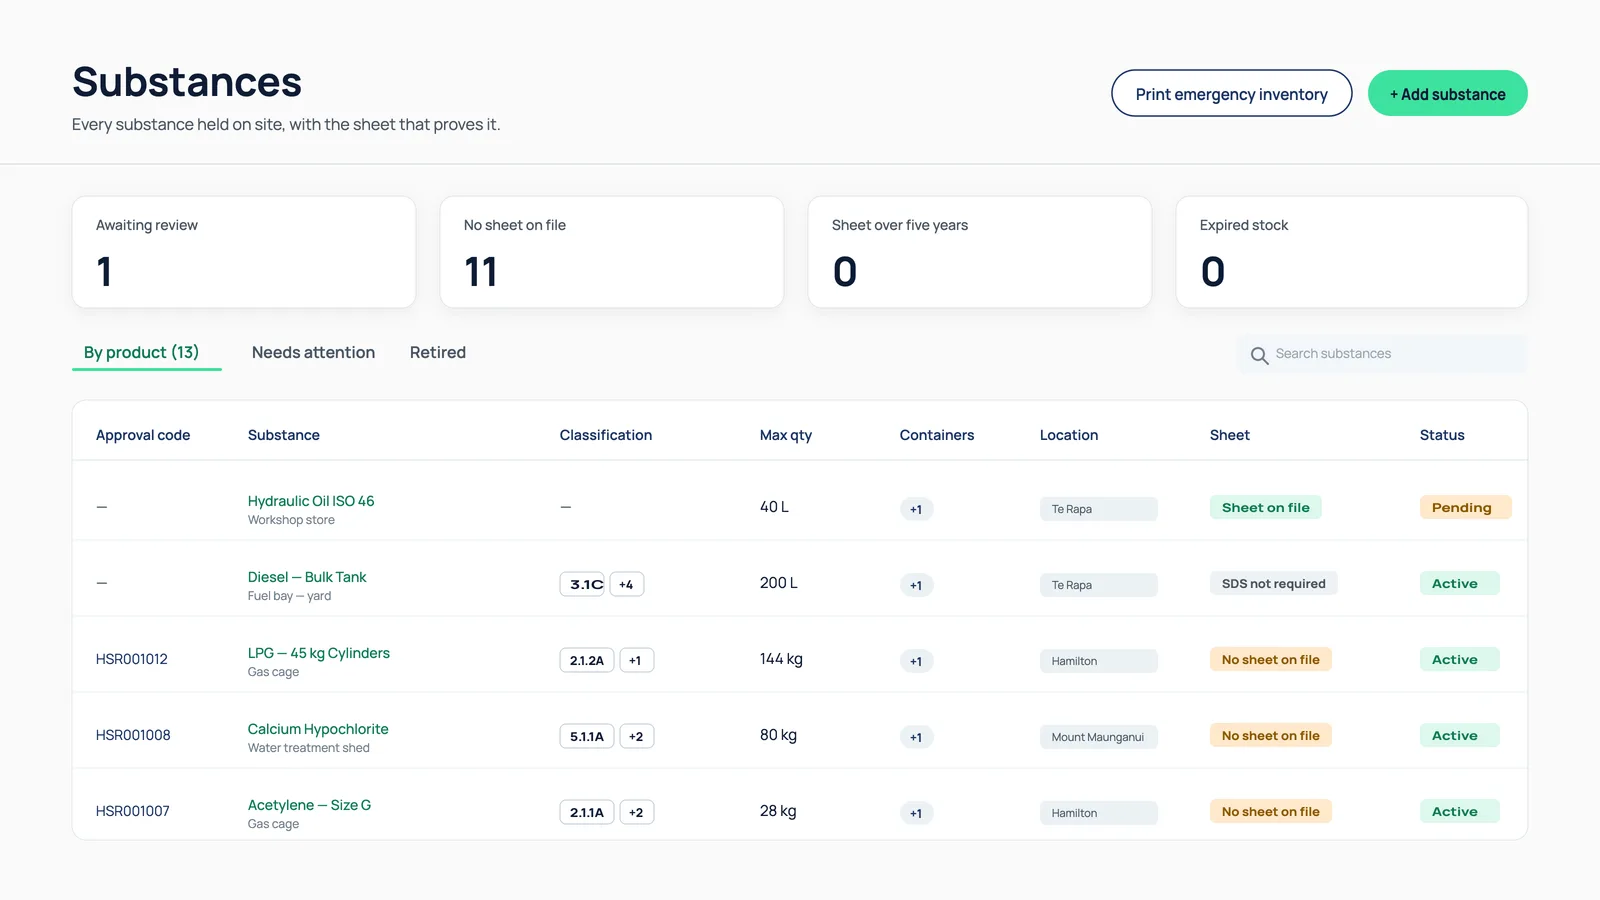This screenshot has width=1600, height=900.
Task: Click the 2.1.1A classification badge
Action: click(587, 812)
